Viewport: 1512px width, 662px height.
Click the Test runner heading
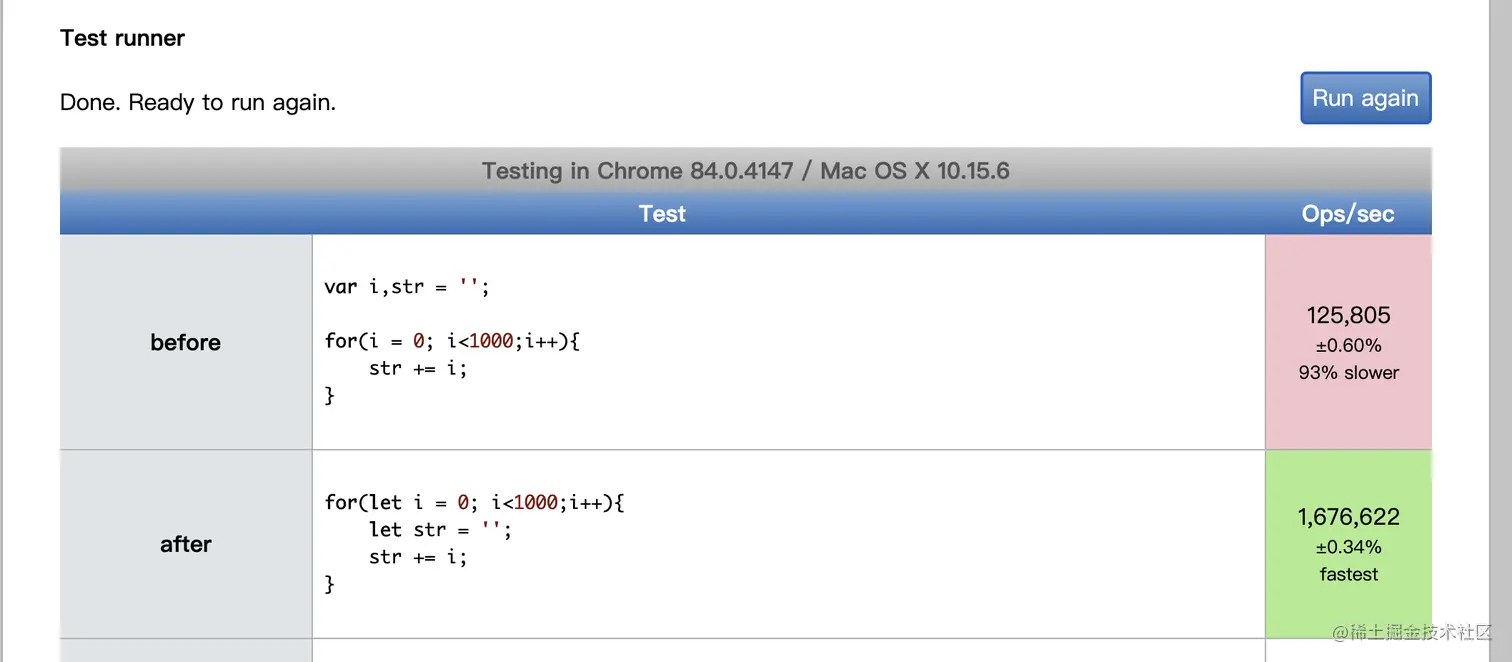tap(122, 38)
